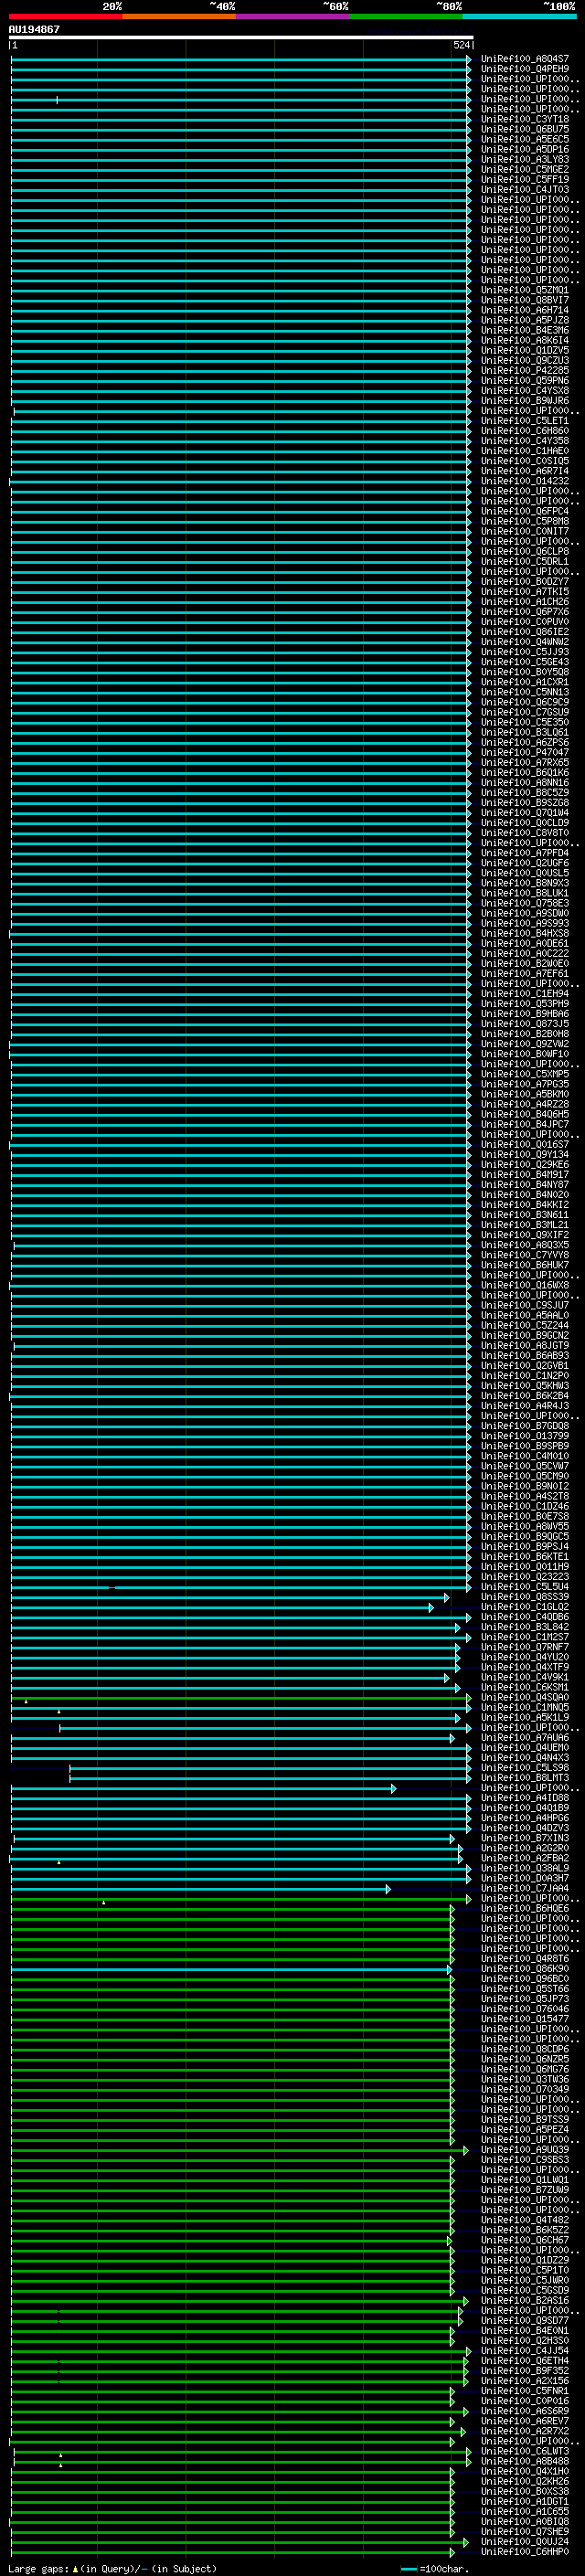Open hit UniRef100_Q1DZV5

point(525,350)
